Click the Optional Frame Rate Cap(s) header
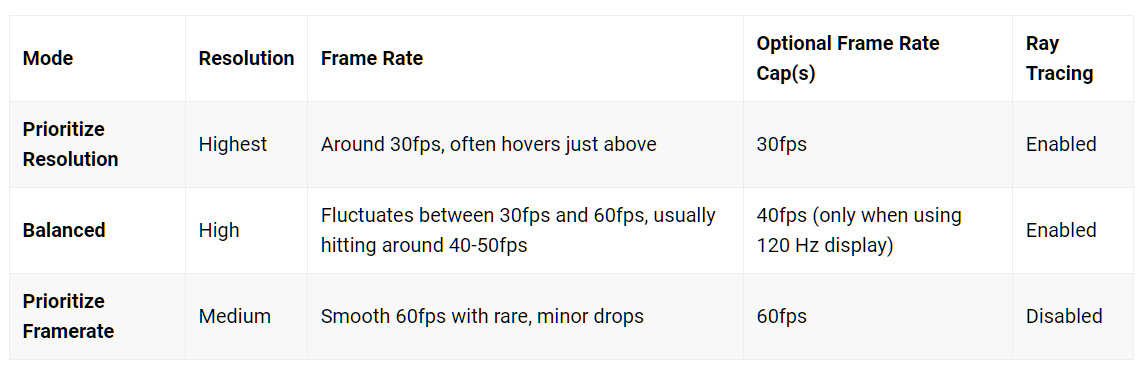 click(848, 58)
